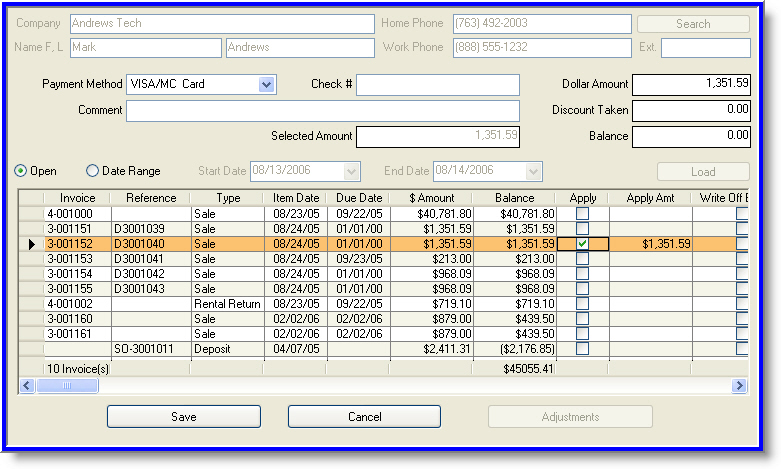Click the first name field Mark
The image size is (781, 469).
[x=146, y=48]
